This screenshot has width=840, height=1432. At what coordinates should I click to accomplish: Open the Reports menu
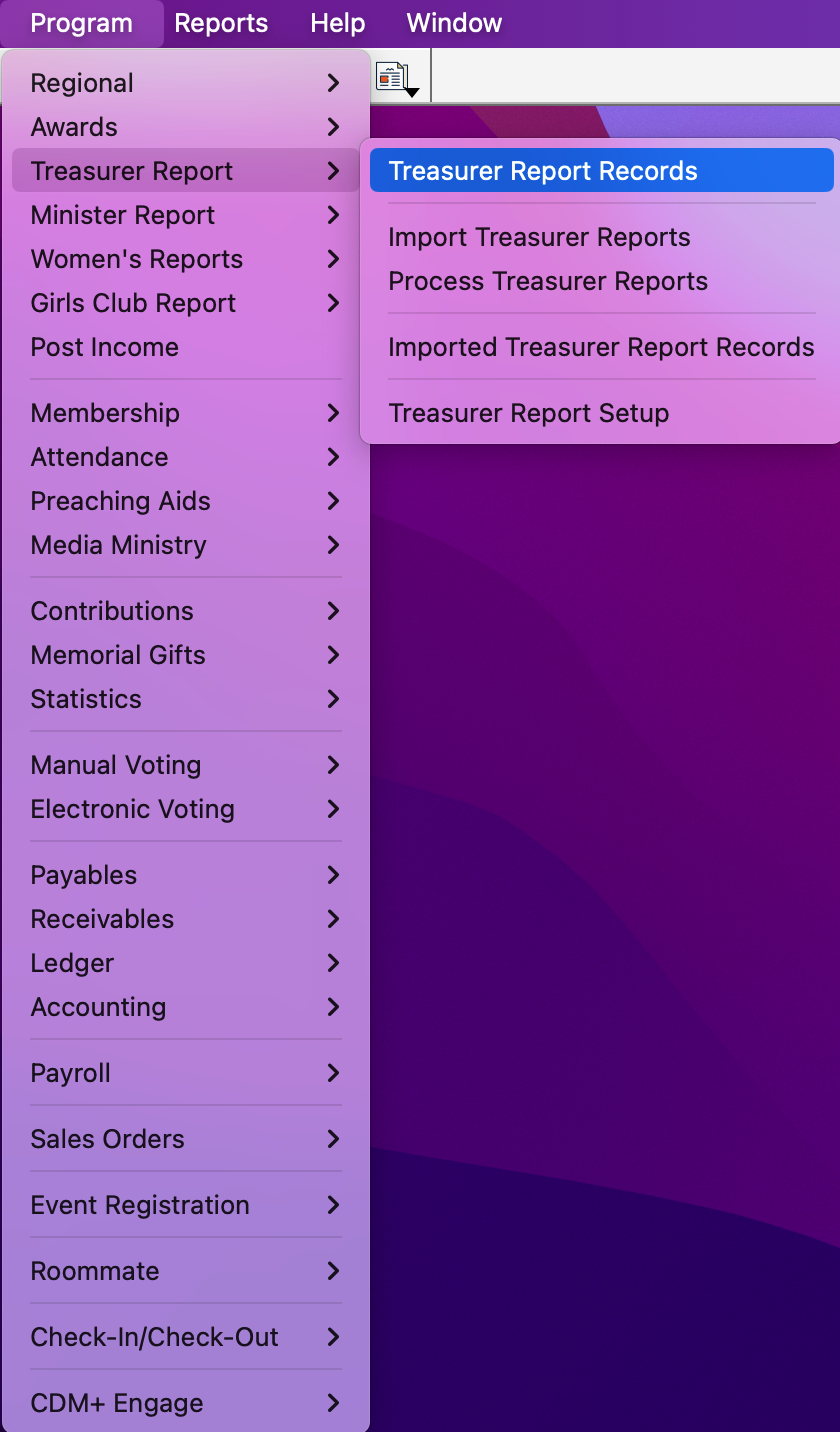click(x=221, y=23)
